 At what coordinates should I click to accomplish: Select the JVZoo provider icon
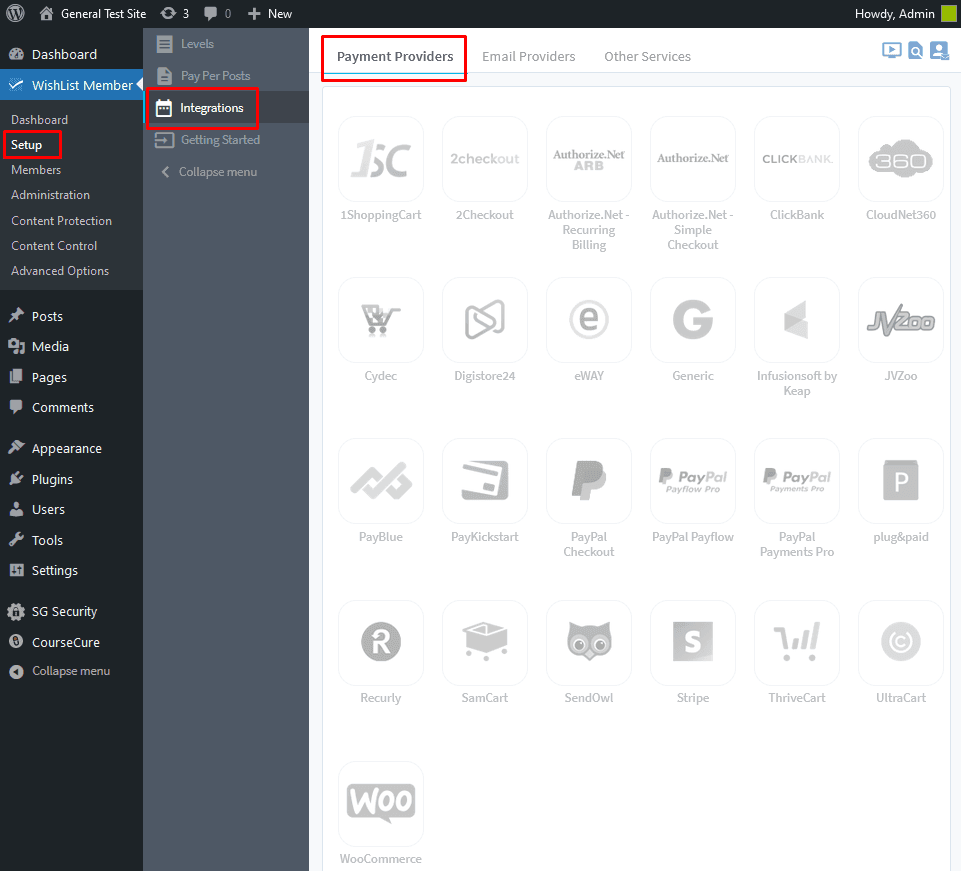(x=901, y=320)
